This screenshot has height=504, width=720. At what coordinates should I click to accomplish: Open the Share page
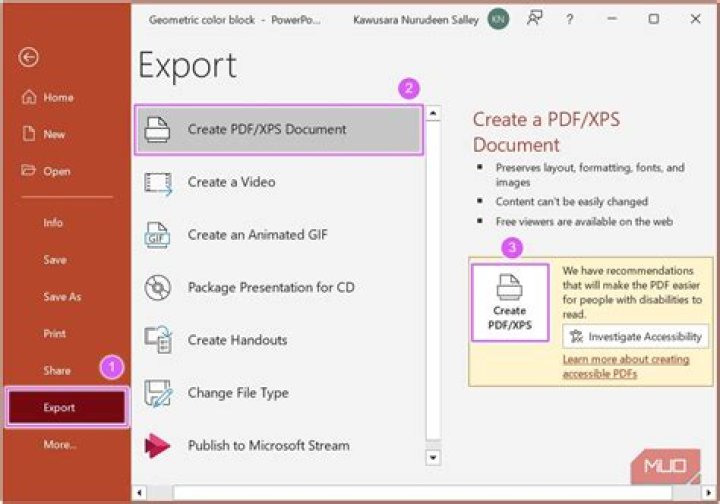click(x=56, y=370)
